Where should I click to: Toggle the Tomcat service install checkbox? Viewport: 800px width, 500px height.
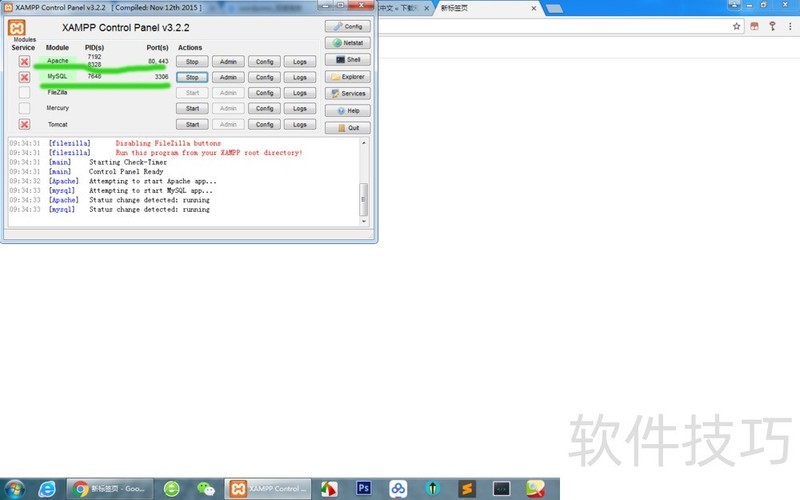(24, 124)
